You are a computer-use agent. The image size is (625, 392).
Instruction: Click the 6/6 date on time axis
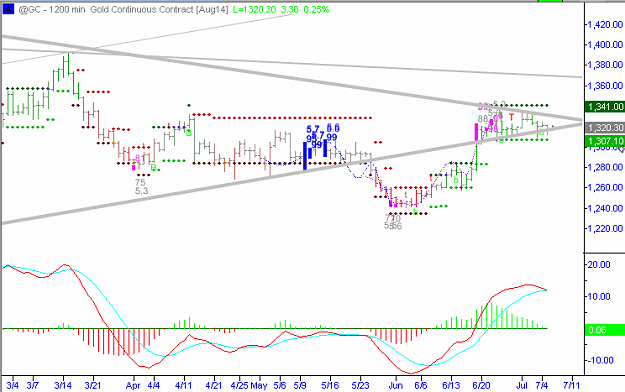(x=421, y=386)
